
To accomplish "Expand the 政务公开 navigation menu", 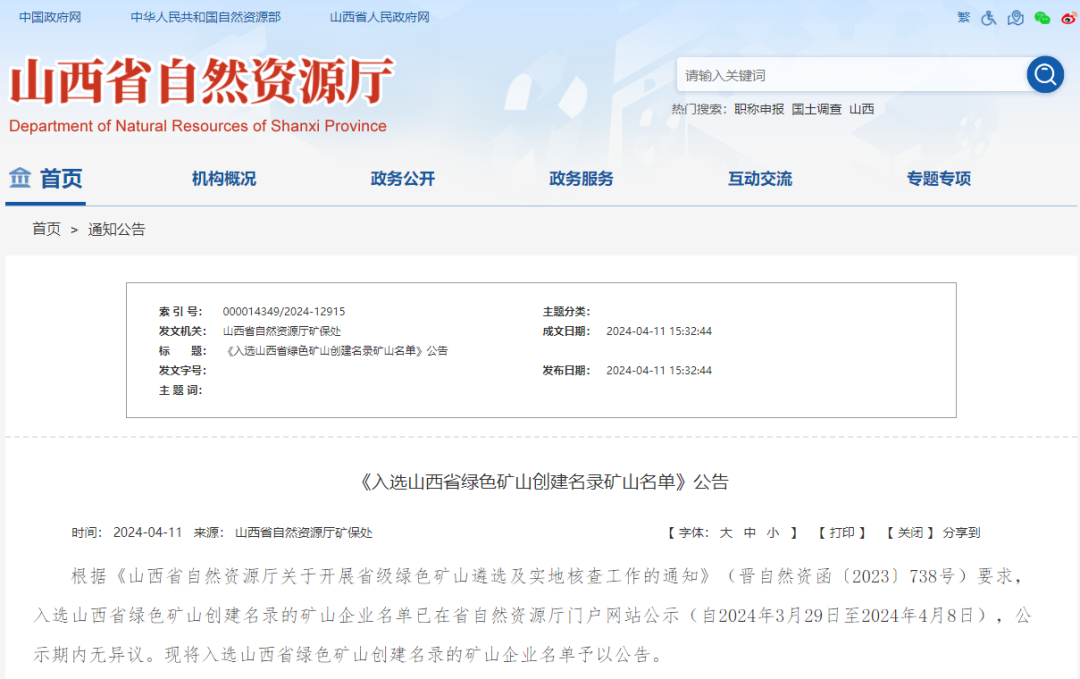I will (403, 179).
